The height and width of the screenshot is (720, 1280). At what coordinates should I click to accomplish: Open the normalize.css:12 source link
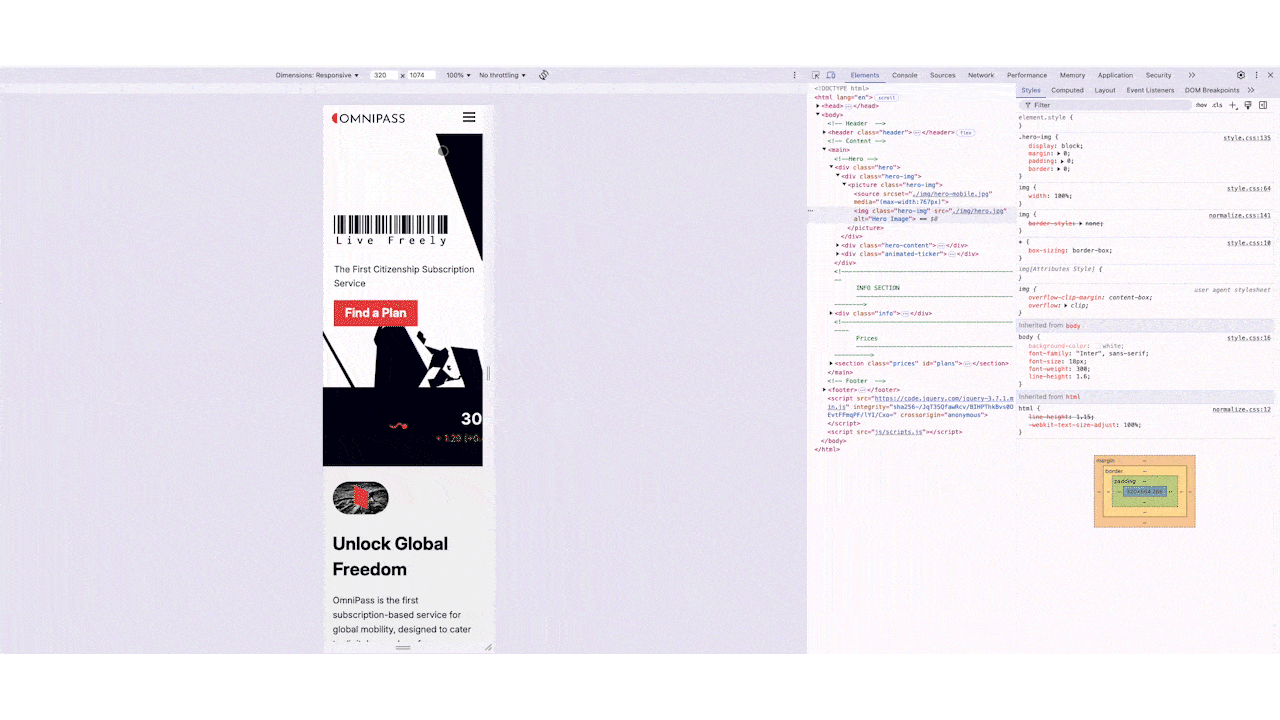tap(1242, 409)
